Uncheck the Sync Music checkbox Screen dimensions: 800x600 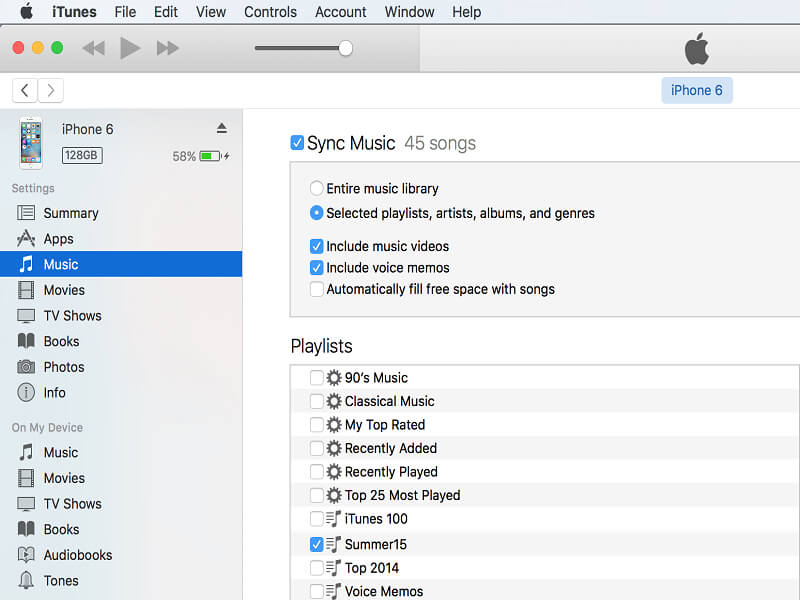(x=297, y=143)
